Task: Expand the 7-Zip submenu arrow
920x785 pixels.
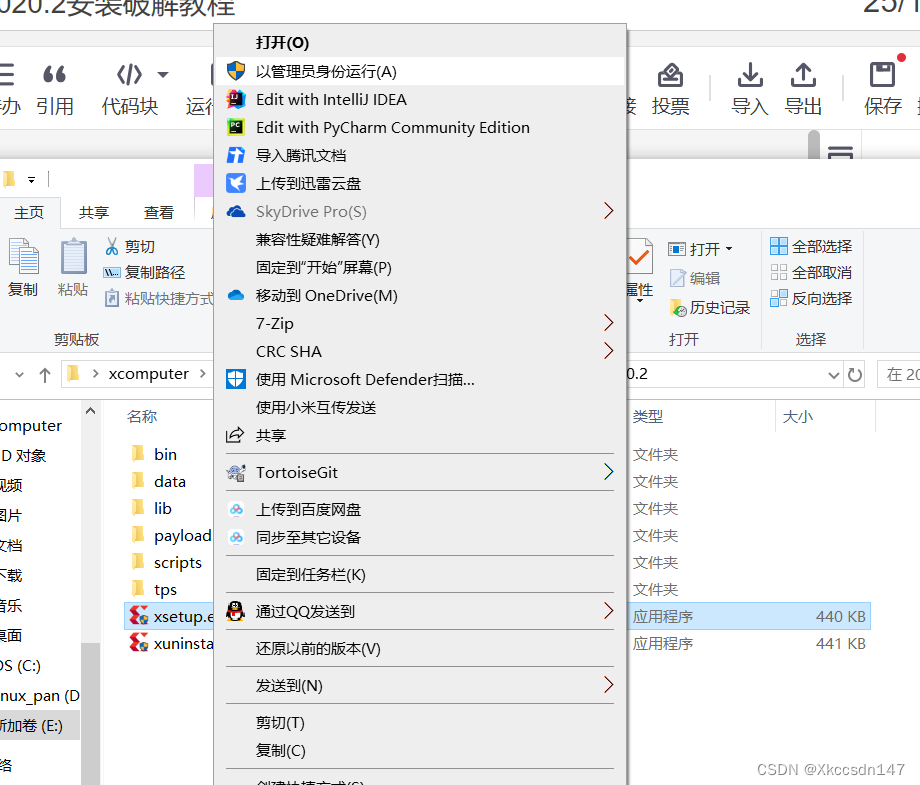Action: point(608,323)
